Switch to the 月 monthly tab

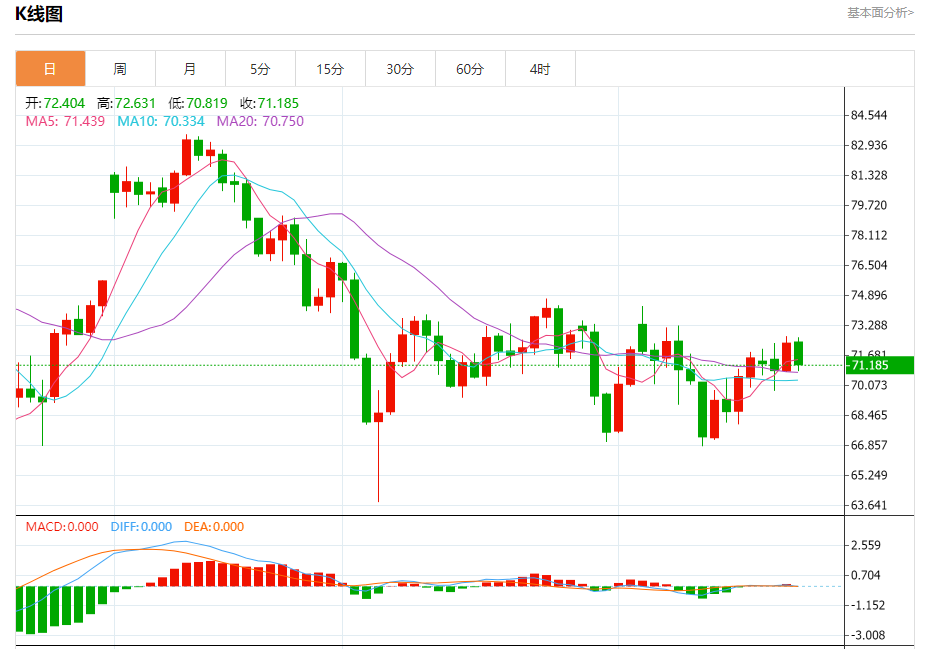[x=190, y=69]
